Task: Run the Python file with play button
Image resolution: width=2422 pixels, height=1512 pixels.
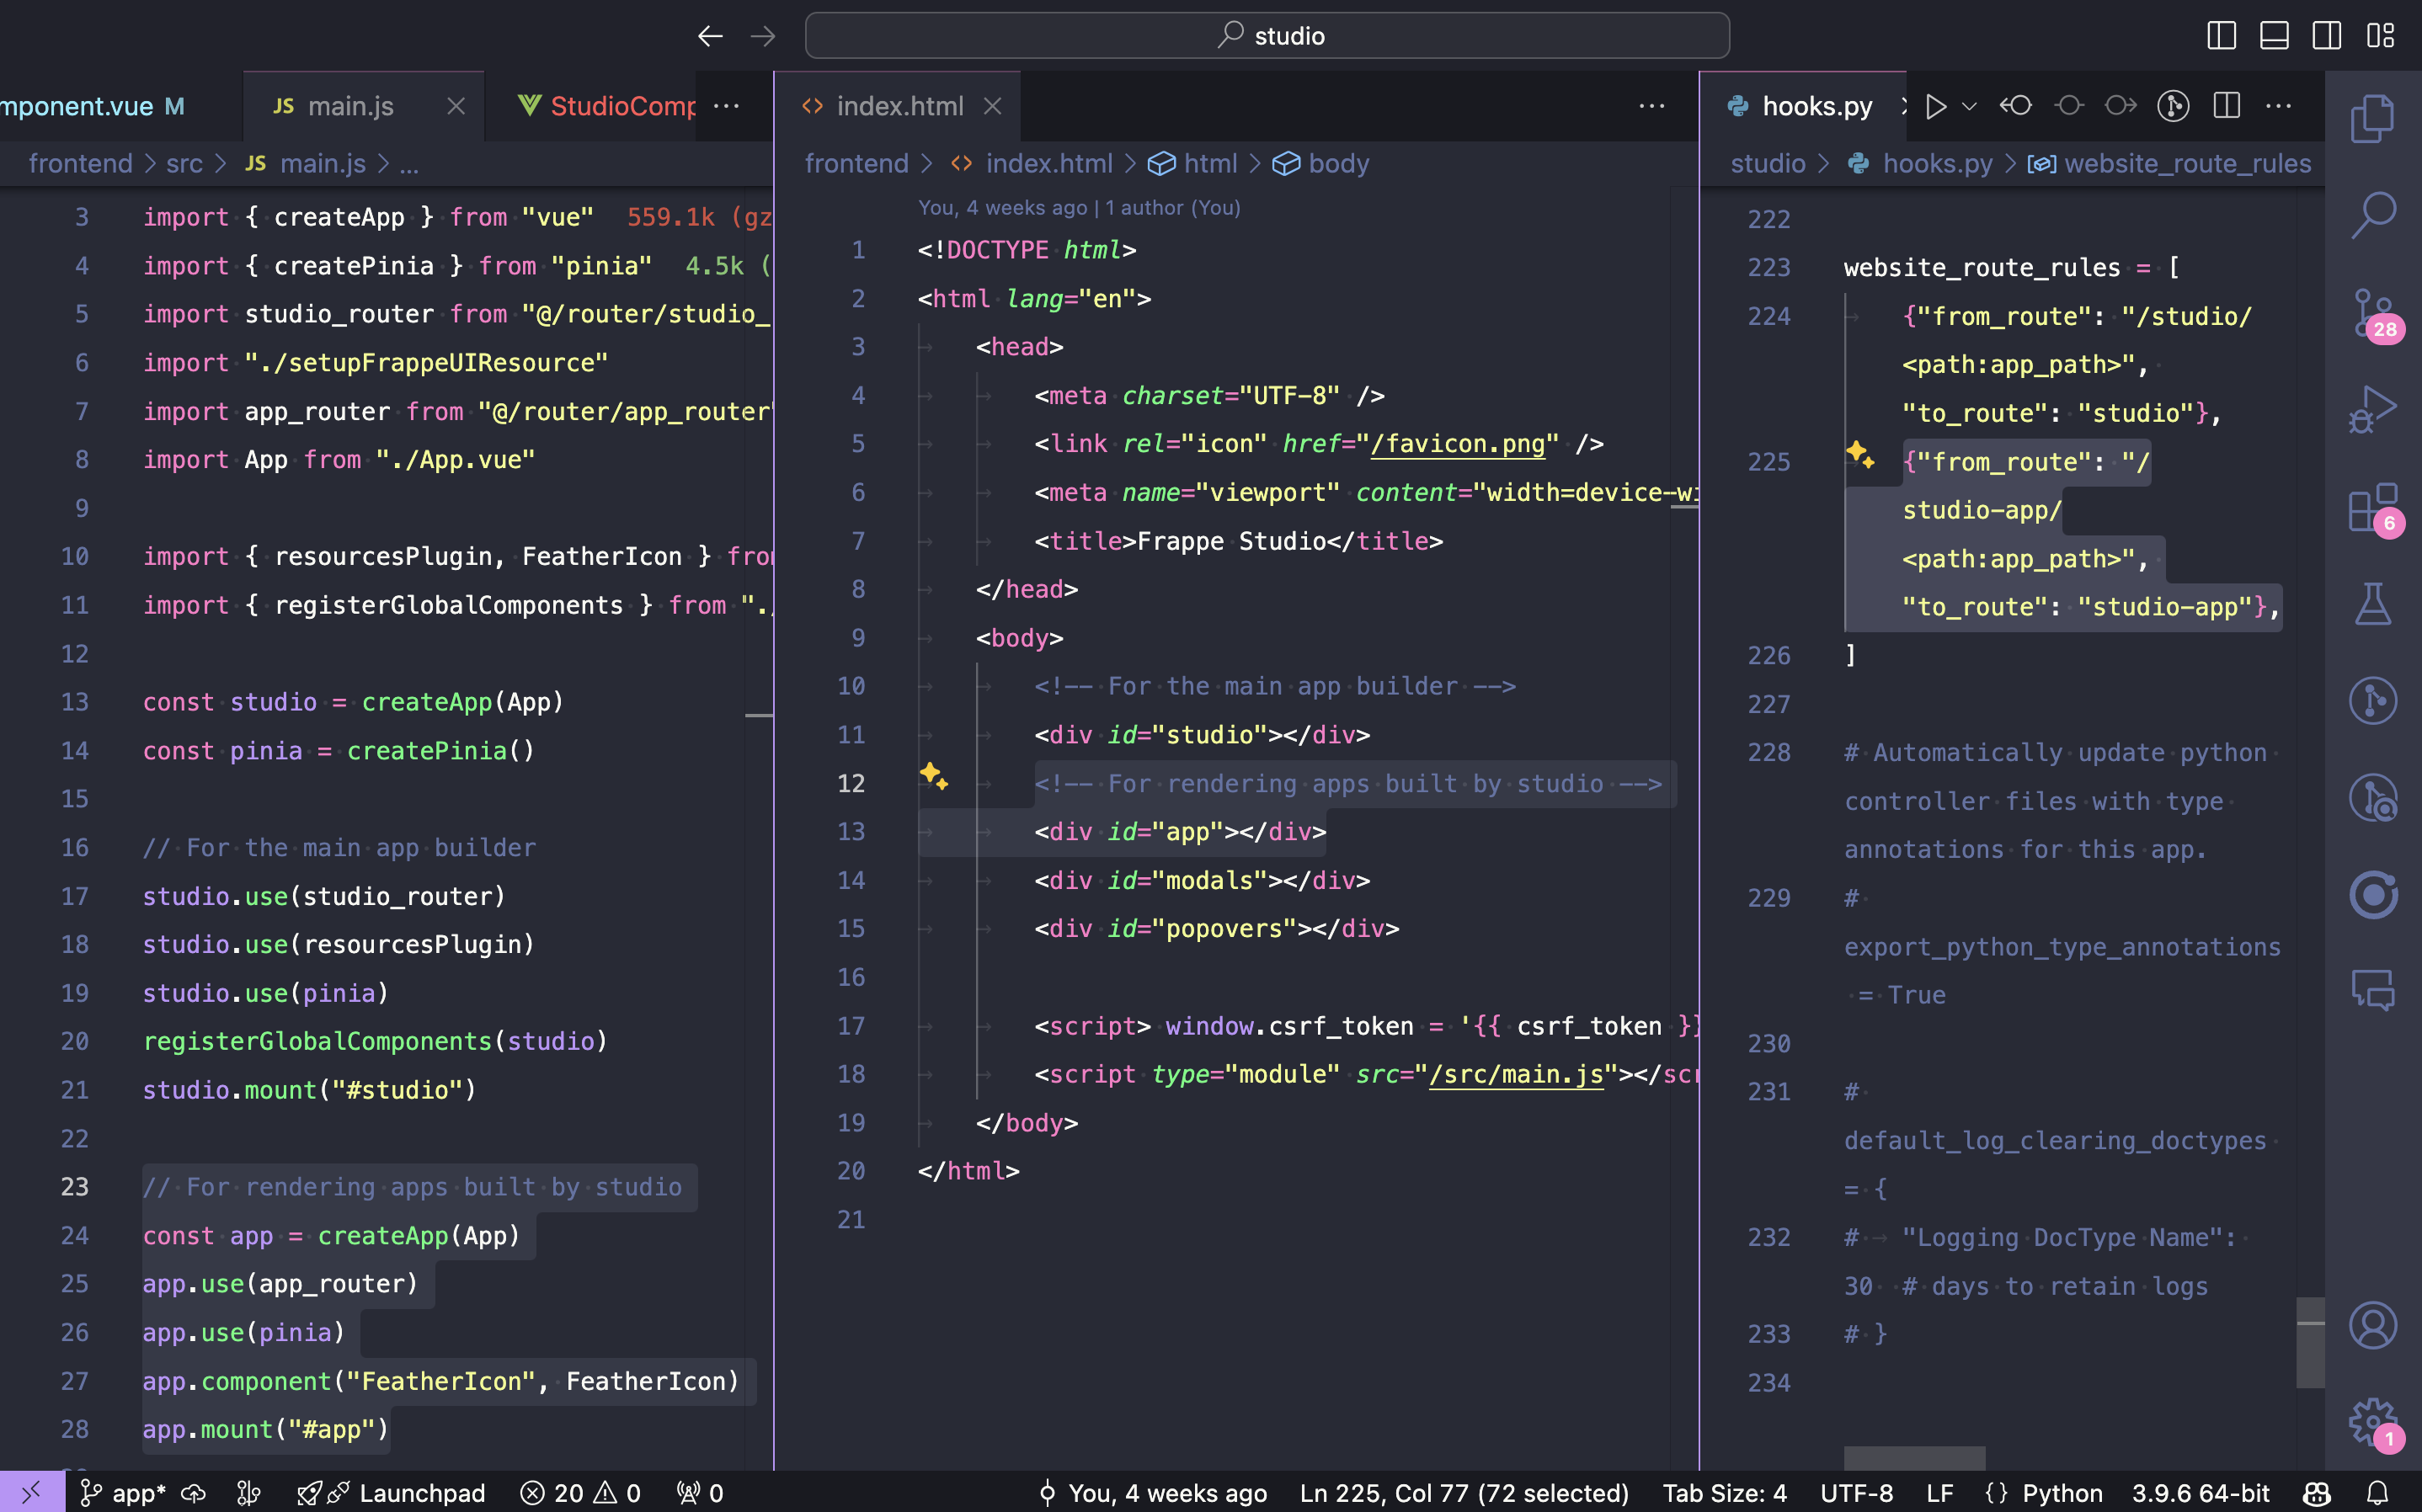Action: tap(1935, 106)
